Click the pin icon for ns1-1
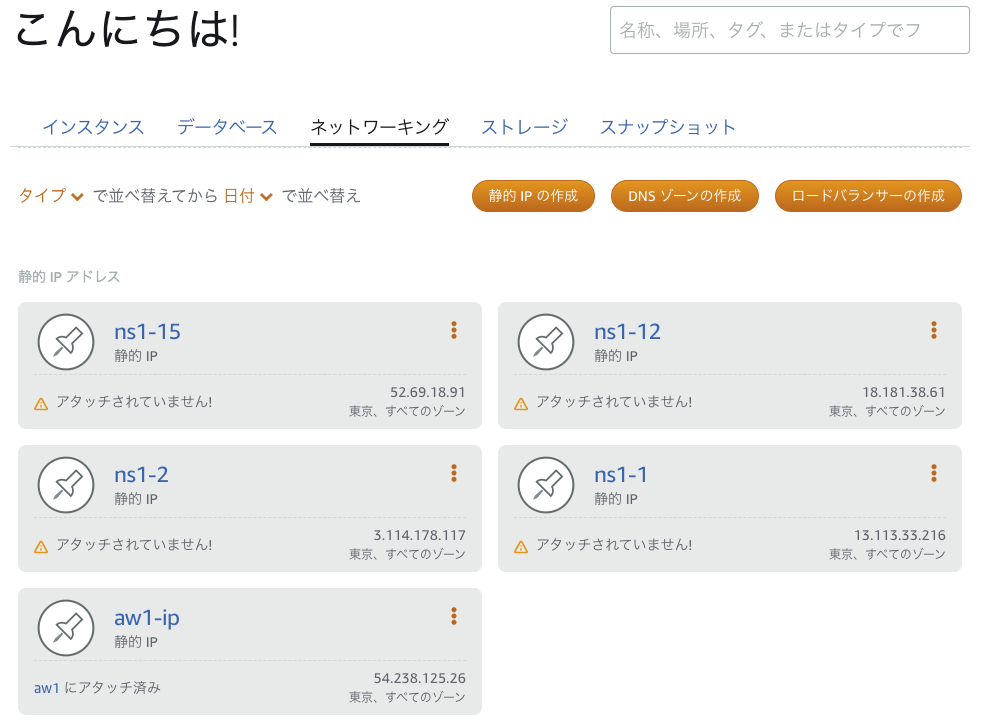The image size is (983, 721). coord(547,485)
